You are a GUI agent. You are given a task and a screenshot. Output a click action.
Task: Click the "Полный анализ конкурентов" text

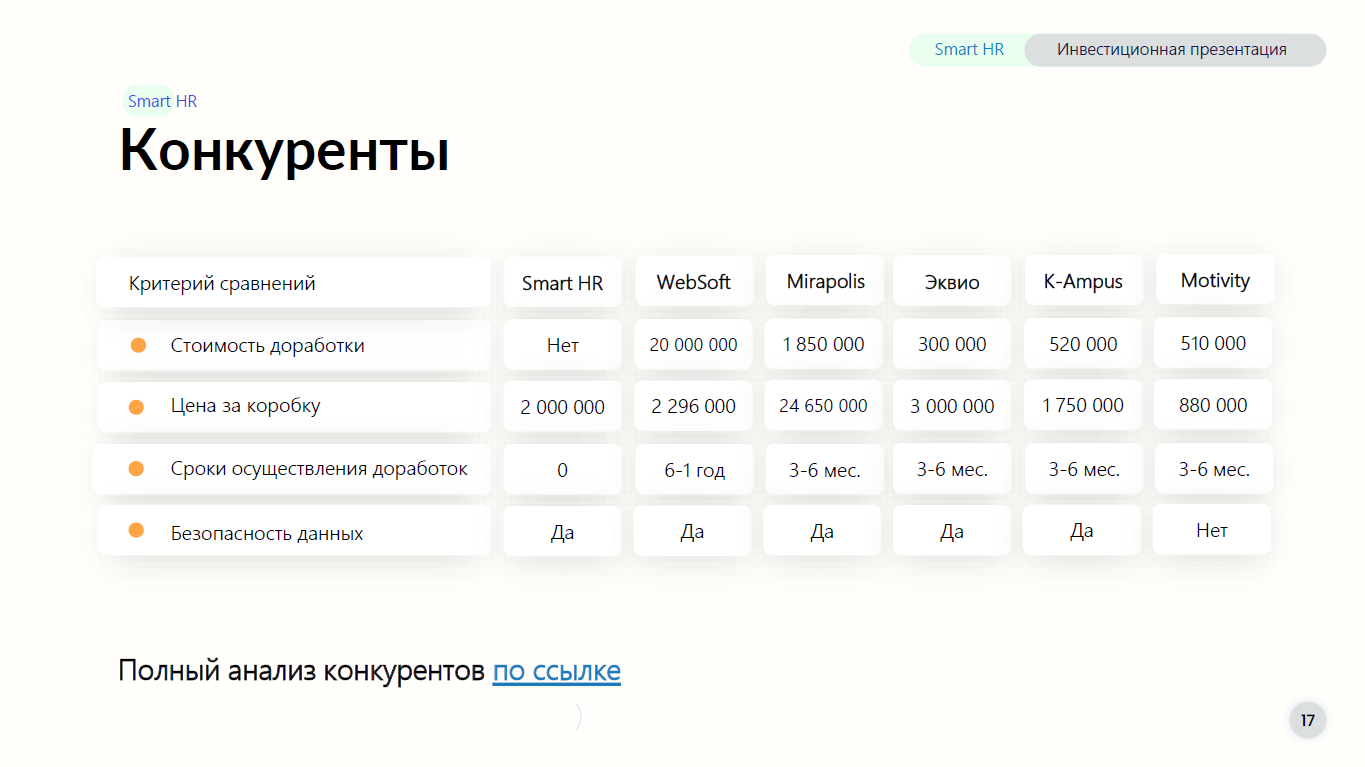(302, 670)
